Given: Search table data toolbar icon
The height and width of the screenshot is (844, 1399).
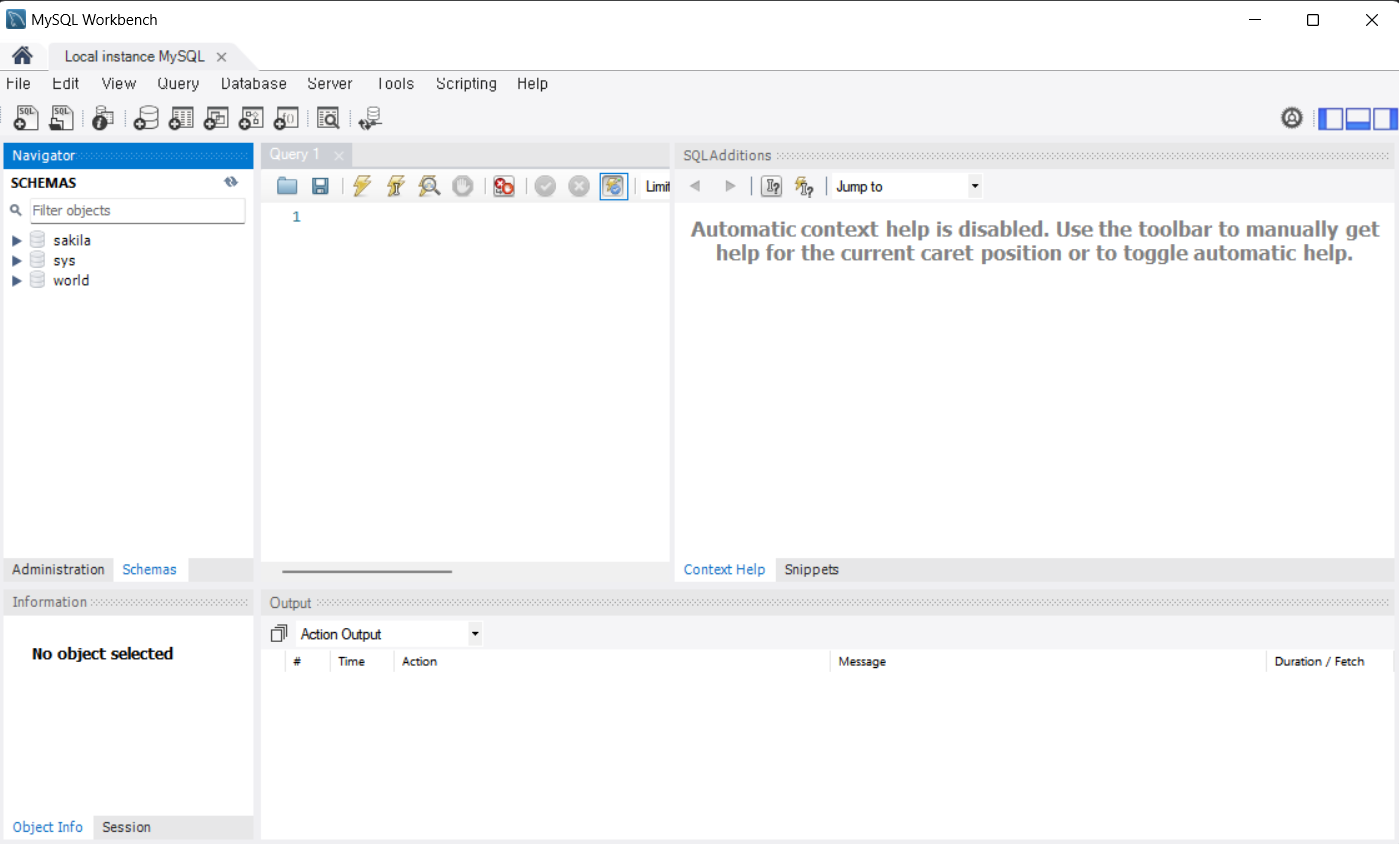Looking at the screenshot, I should pos(328,118).
